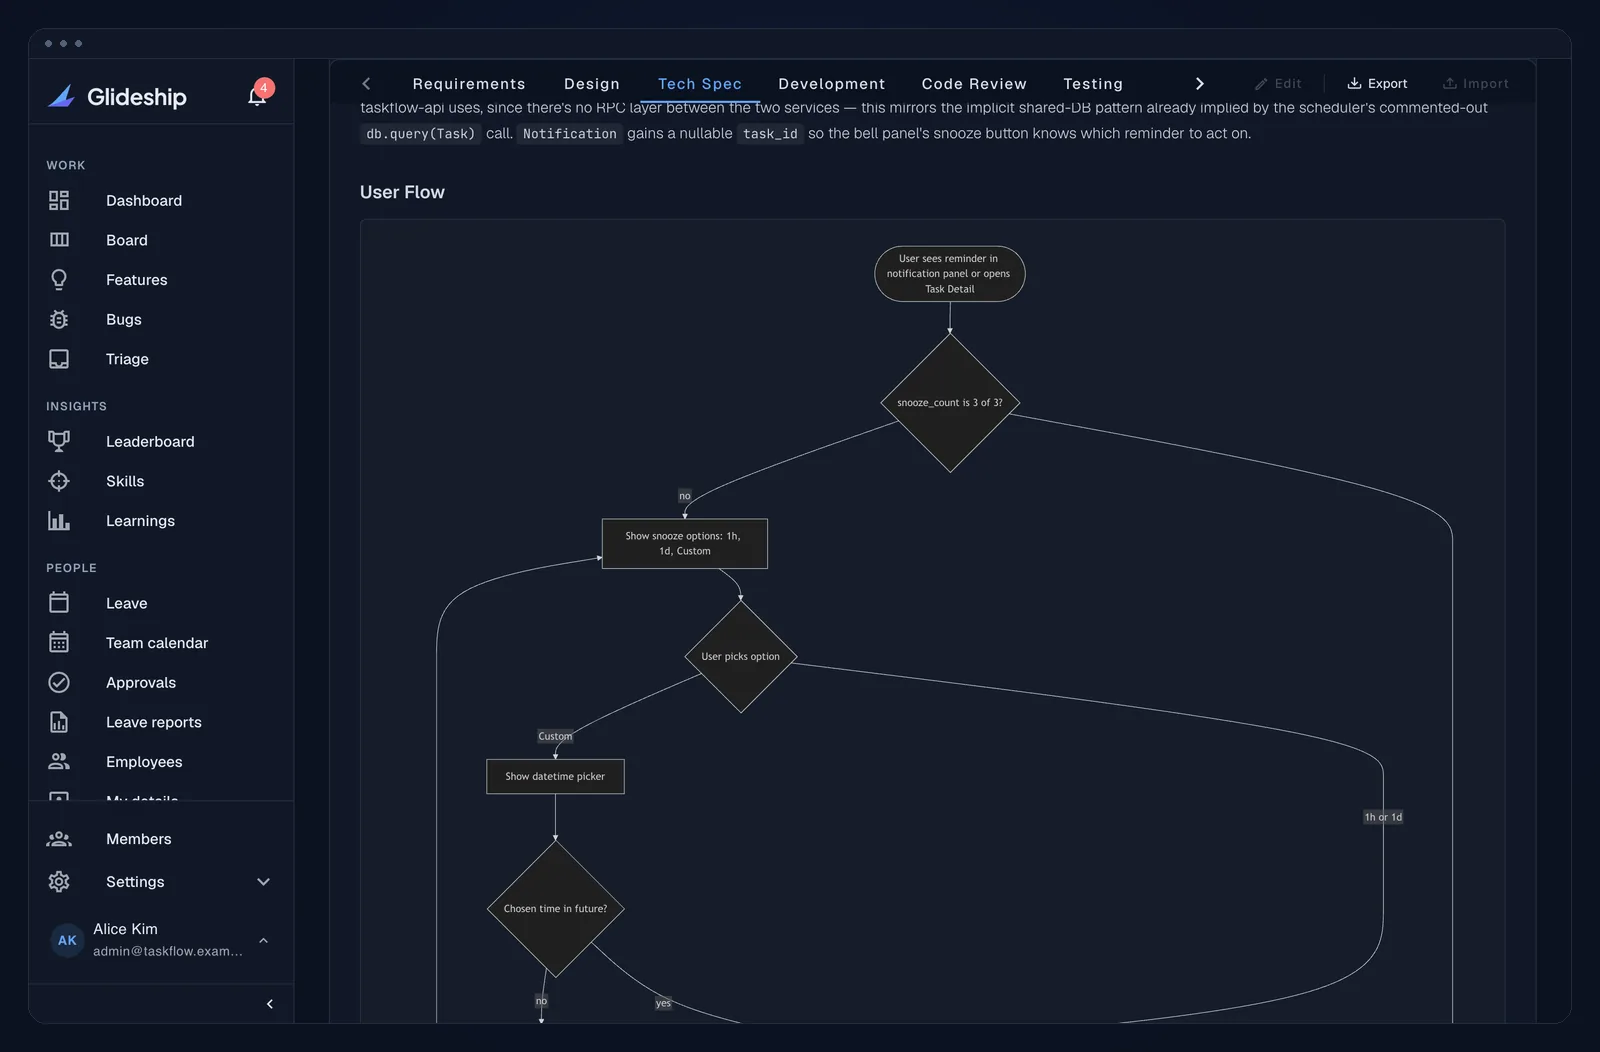Screen dimensions: 1600x1052
Task: Select the Triage inbox icon
Action: (x=59, y=359)
